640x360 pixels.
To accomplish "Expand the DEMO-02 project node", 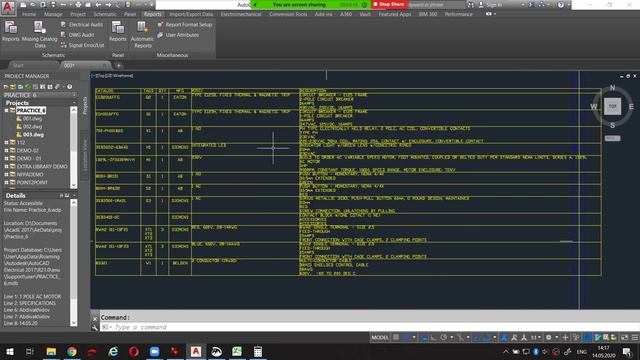I will (7, 151).
